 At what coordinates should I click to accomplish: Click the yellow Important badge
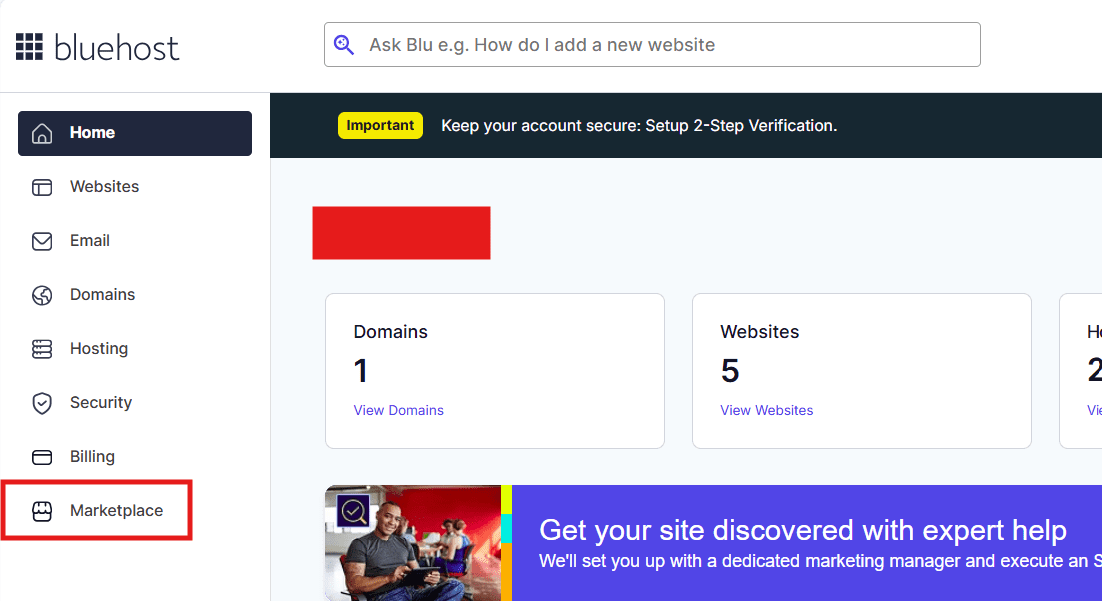[380, 125]
